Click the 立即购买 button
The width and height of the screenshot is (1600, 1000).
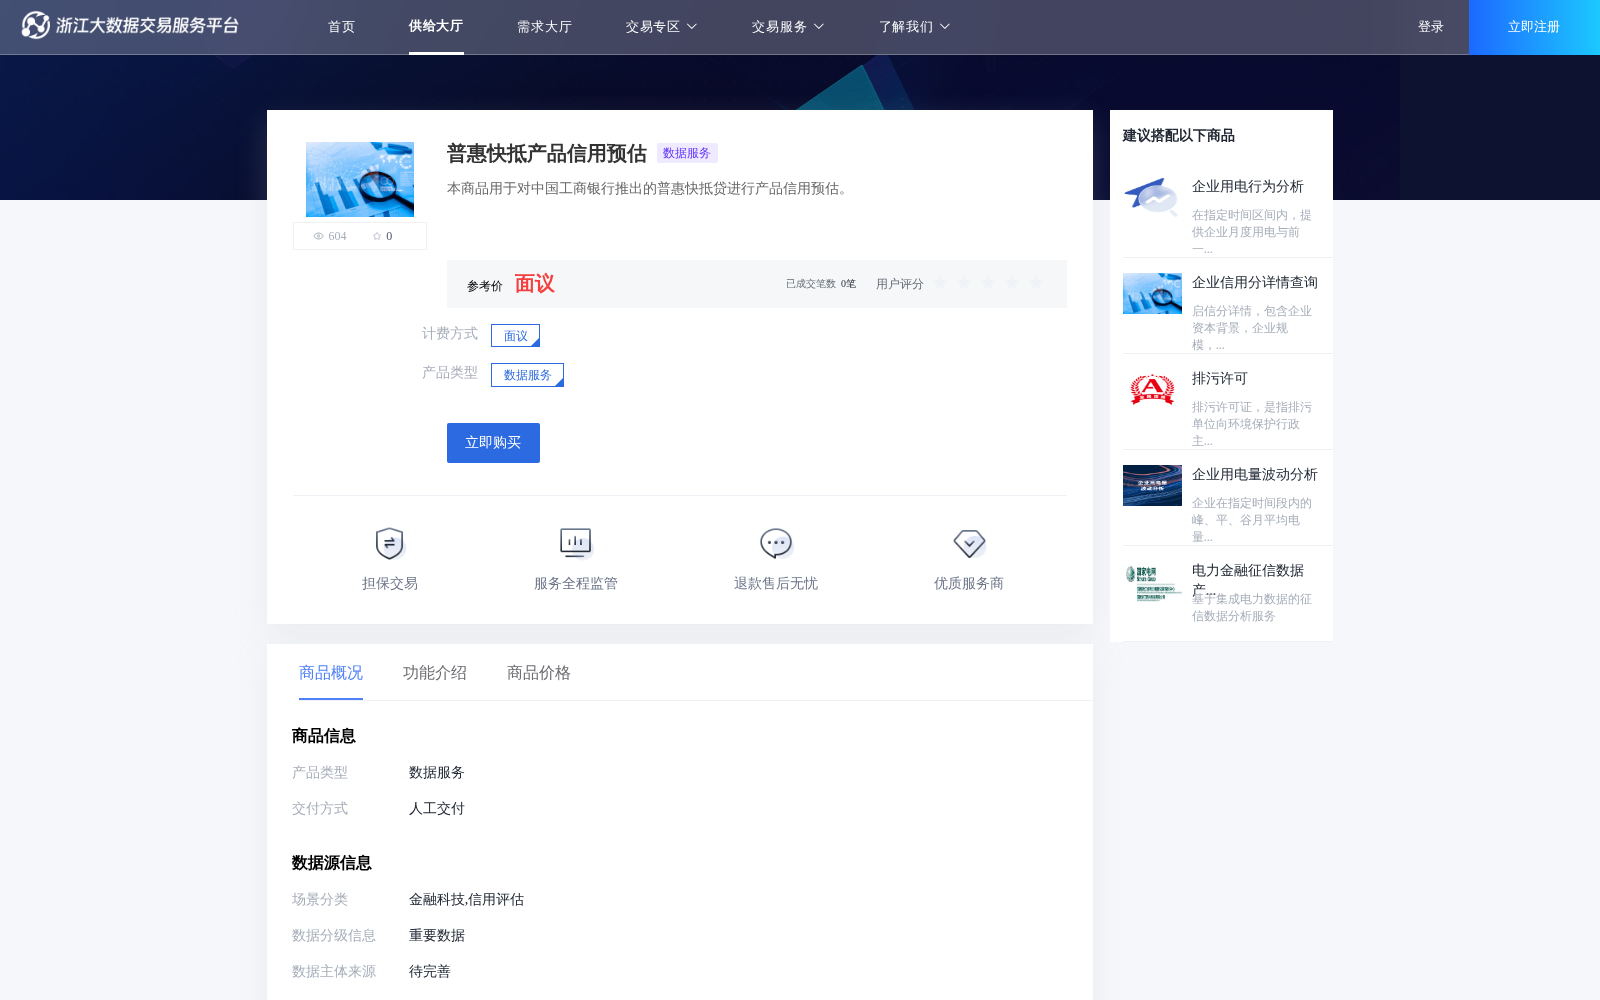[493, 443]
